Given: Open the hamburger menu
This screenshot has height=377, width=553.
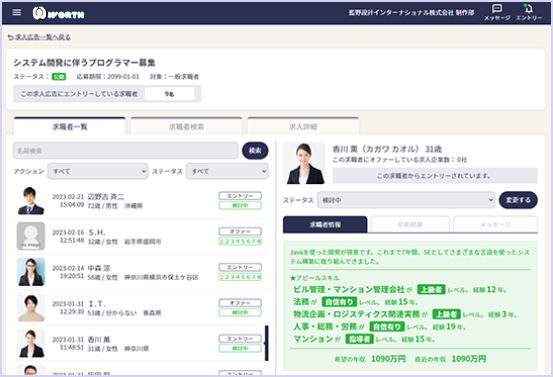Looking at the screenshot, I should click(17, 12).
